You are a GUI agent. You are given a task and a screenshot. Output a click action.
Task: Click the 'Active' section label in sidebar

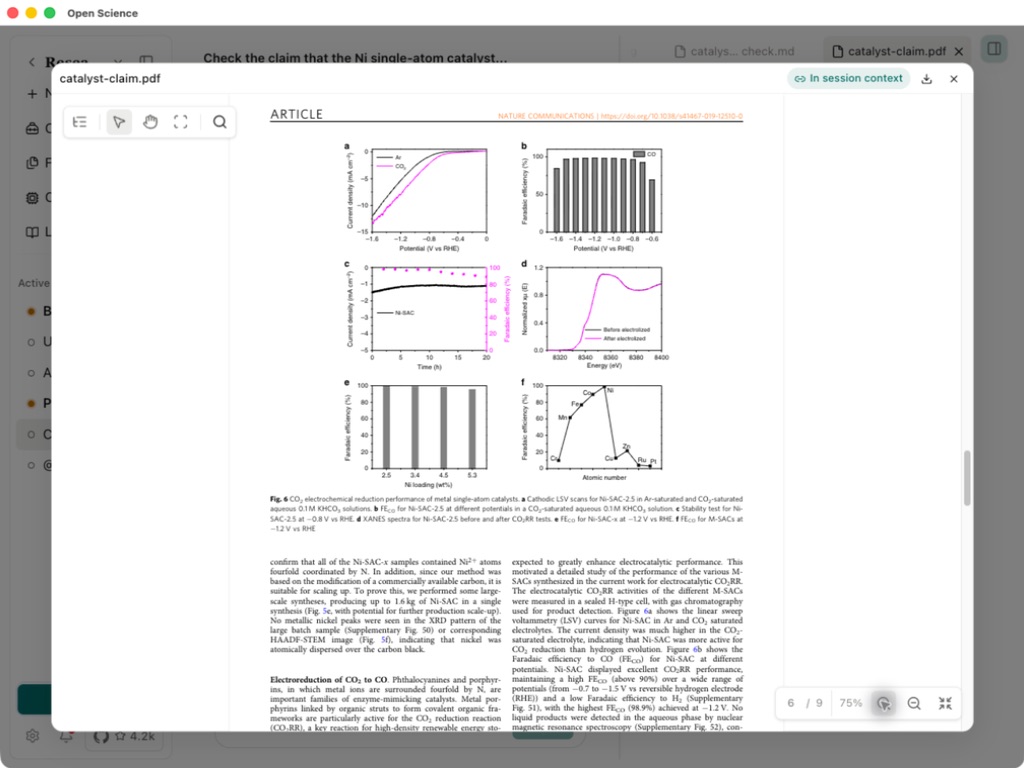[34, 283]
